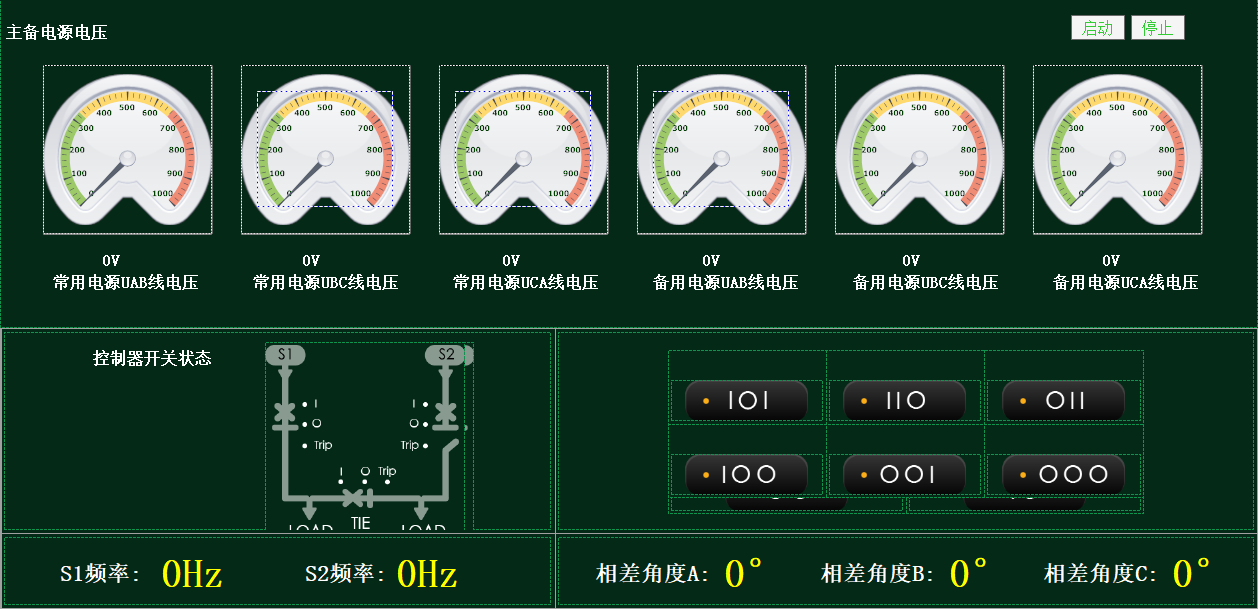Select the OOO switch state button
Image resolution: width=1258 pixels, height=609 pixels.
[x=1063, y=475]
